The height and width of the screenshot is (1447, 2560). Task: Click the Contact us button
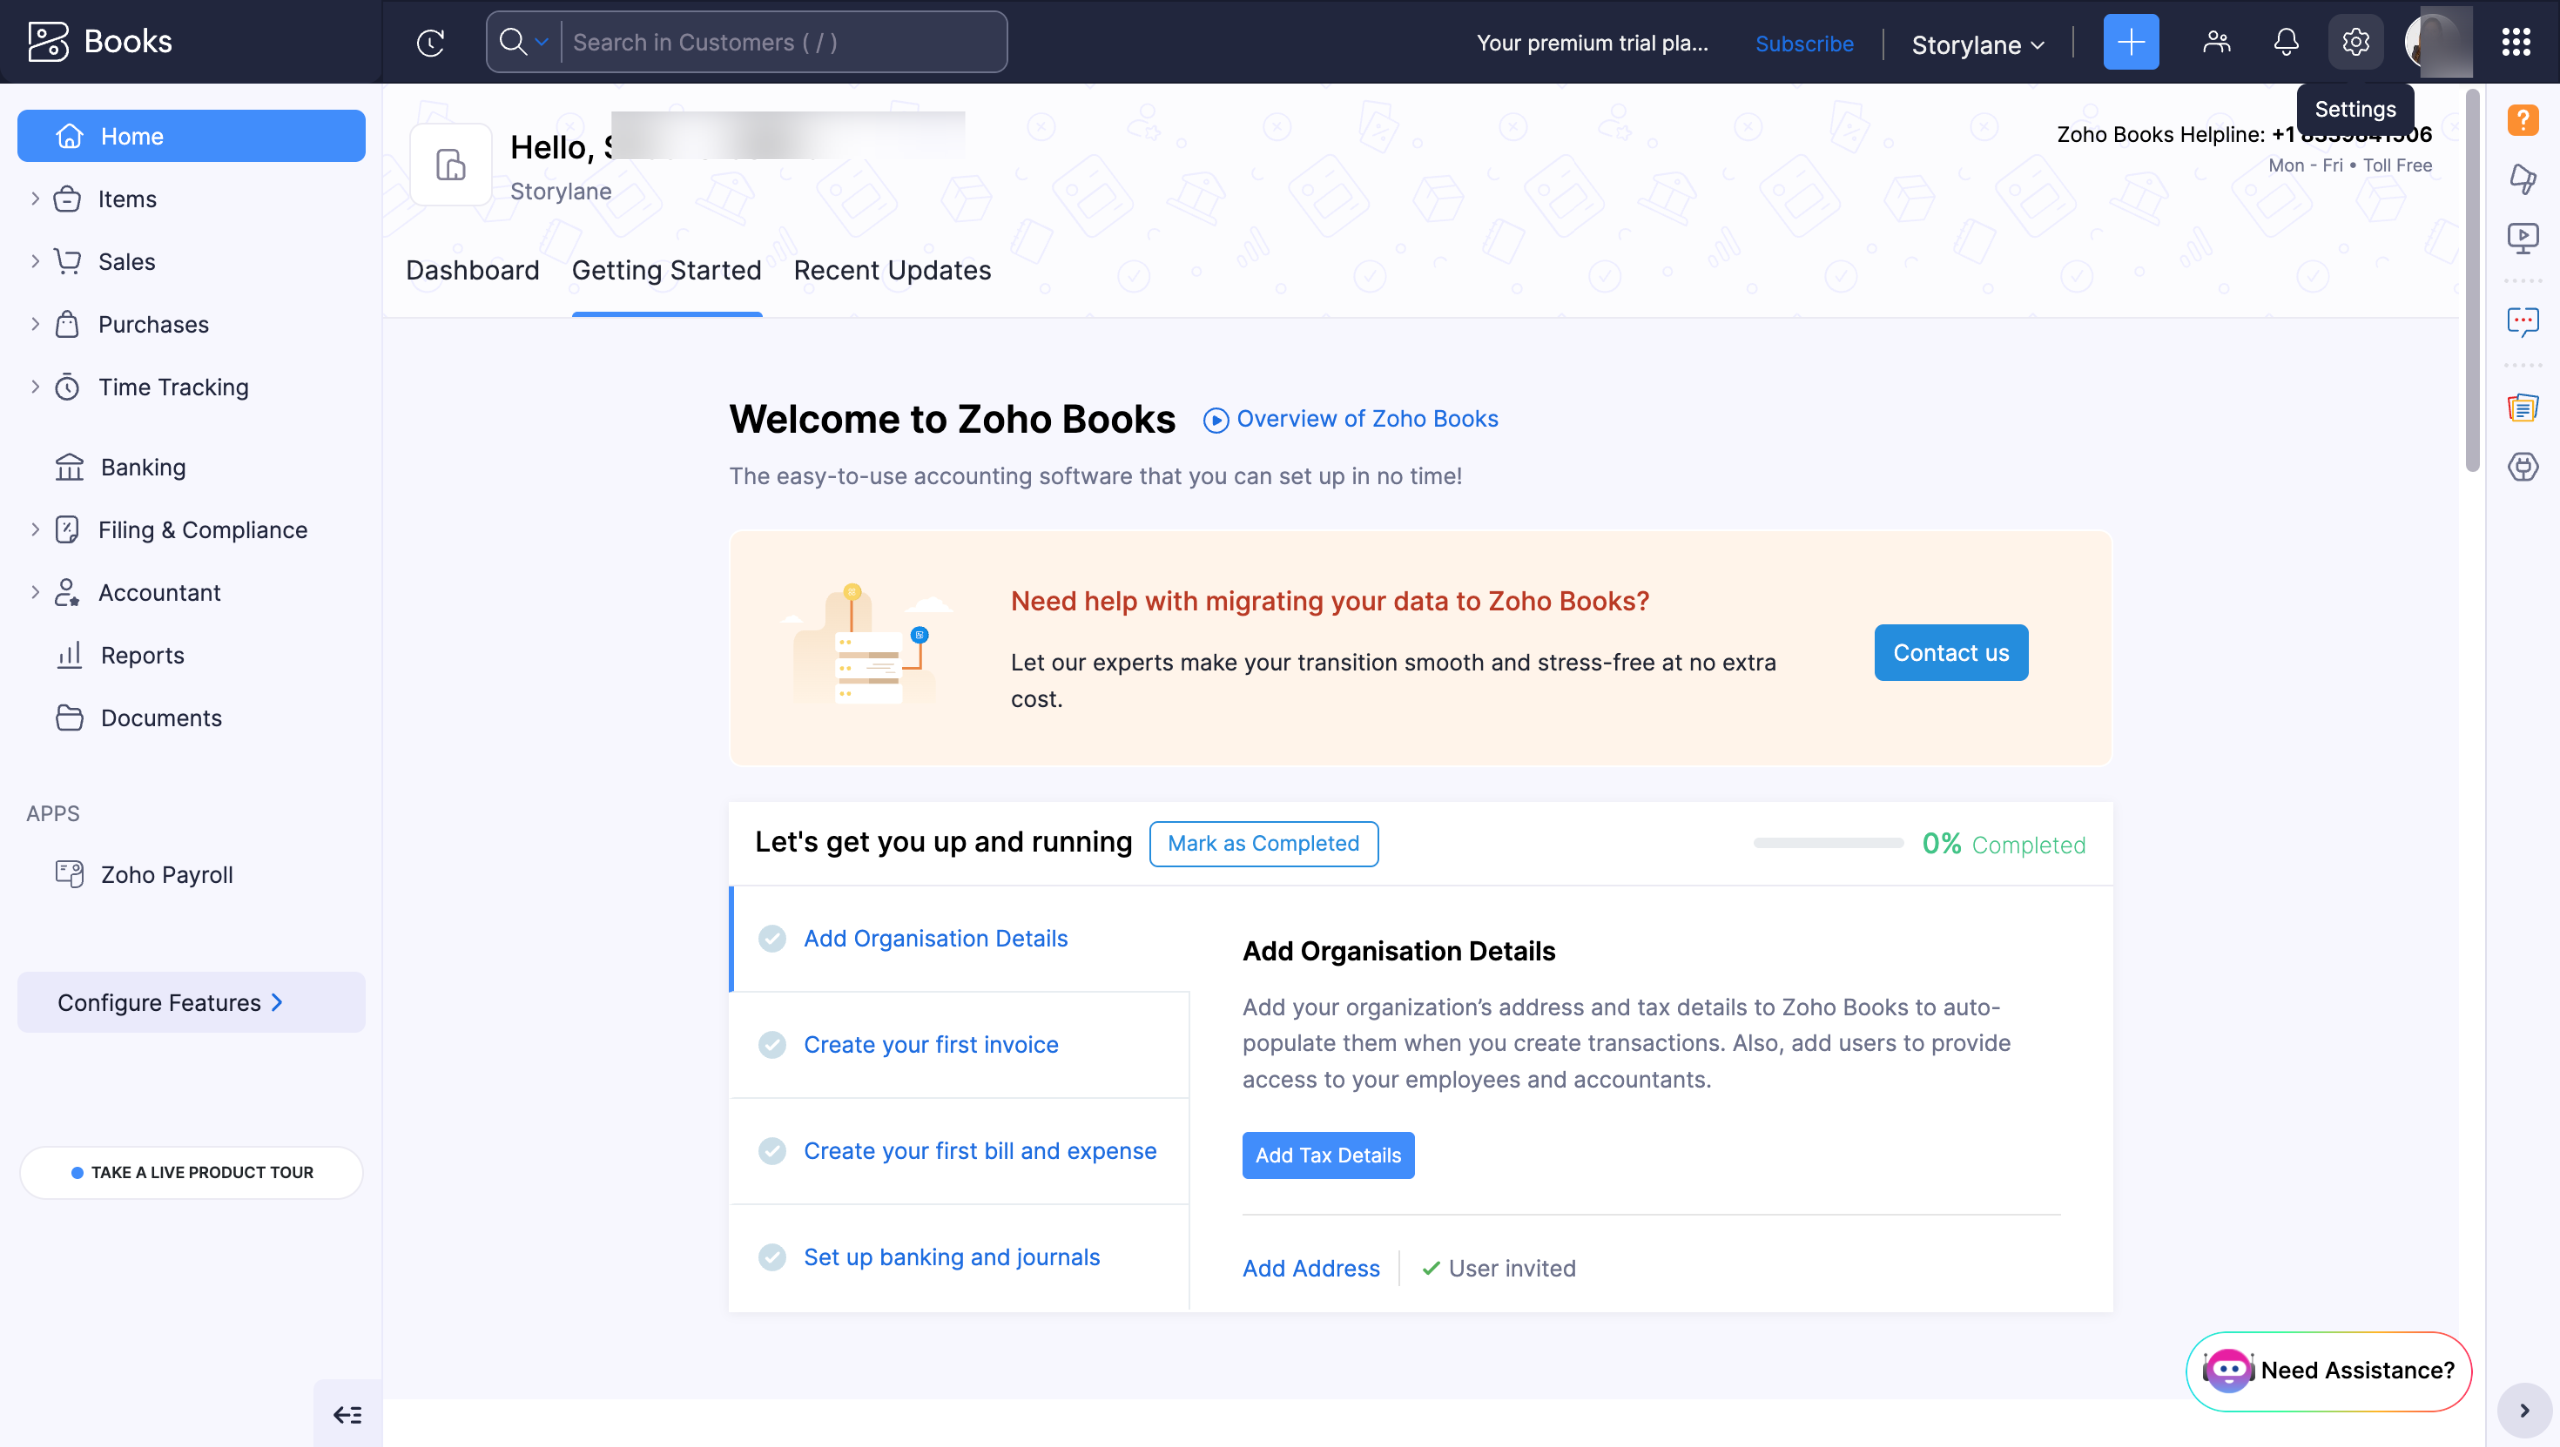coord(1950,653)
